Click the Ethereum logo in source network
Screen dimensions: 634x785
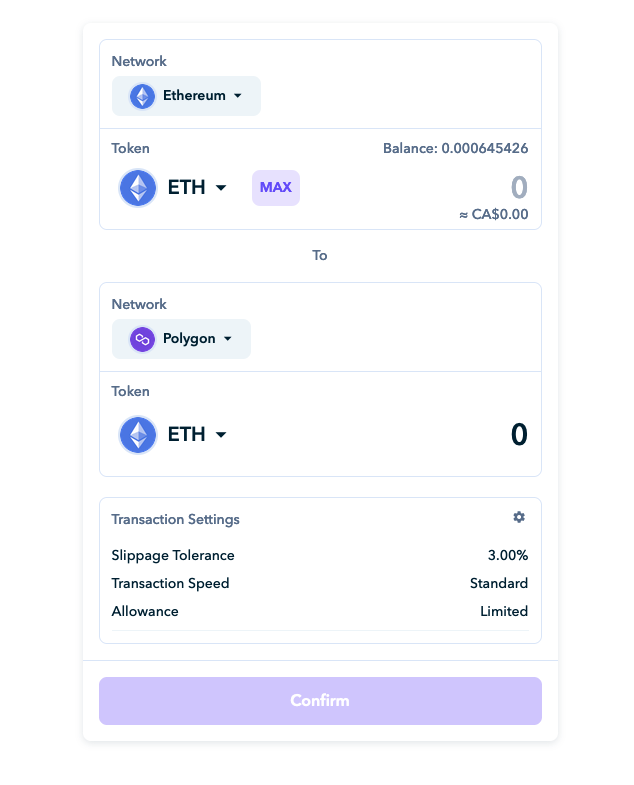click(x=142, y=96)
